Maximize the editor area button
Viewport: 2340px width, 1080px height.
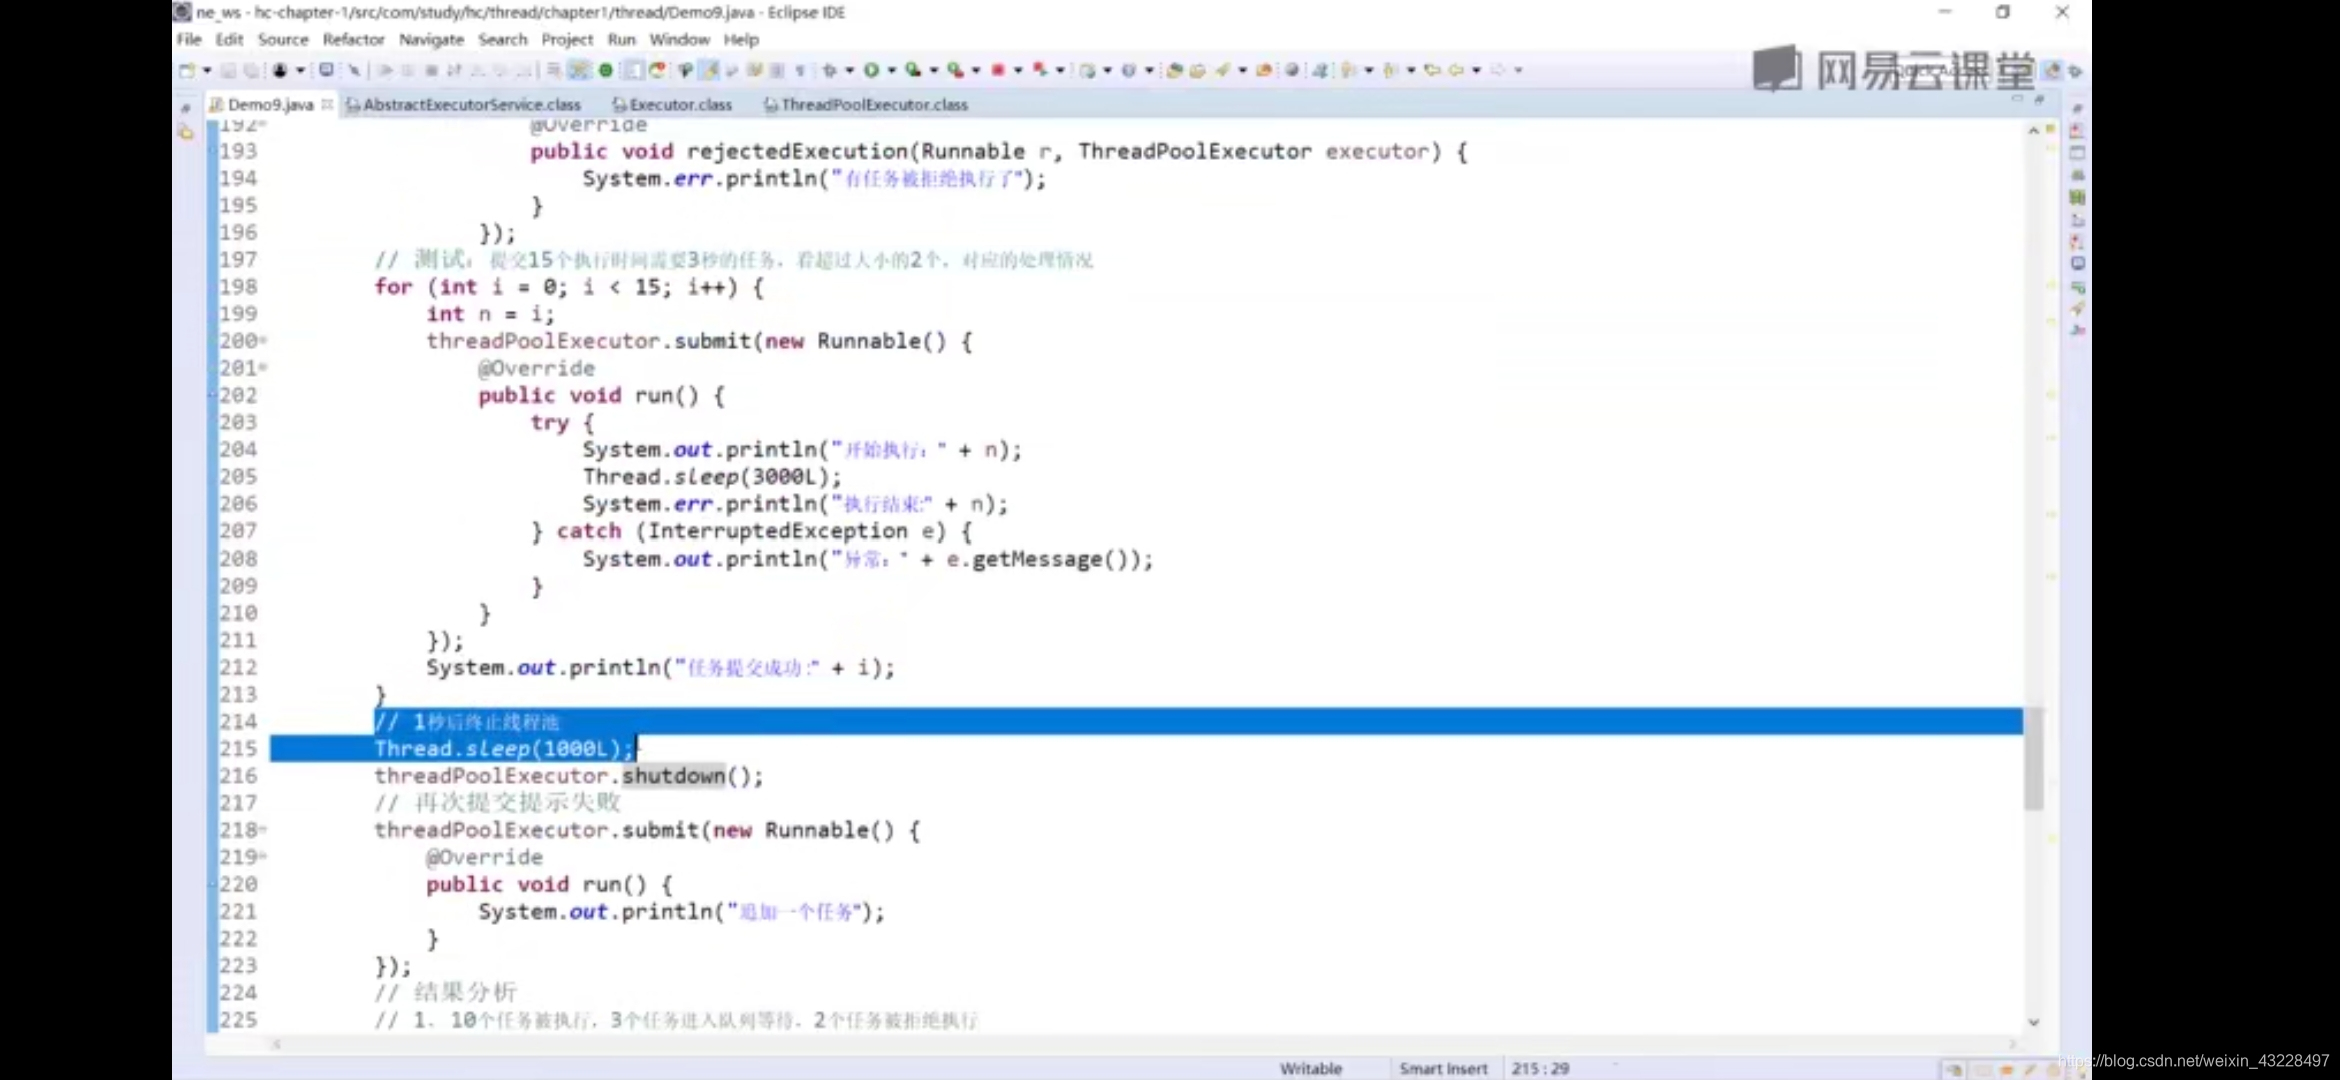(2039, 100)
